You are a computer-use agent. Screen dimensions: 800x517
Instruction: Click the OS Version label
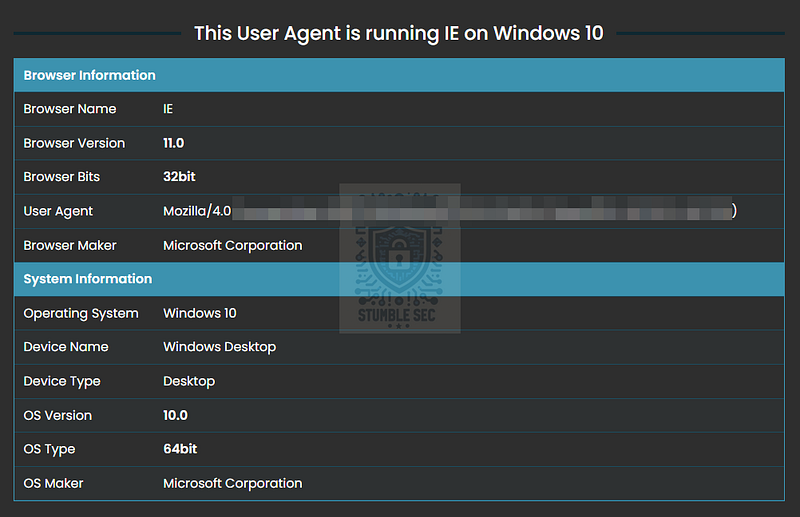pos(58,415)
